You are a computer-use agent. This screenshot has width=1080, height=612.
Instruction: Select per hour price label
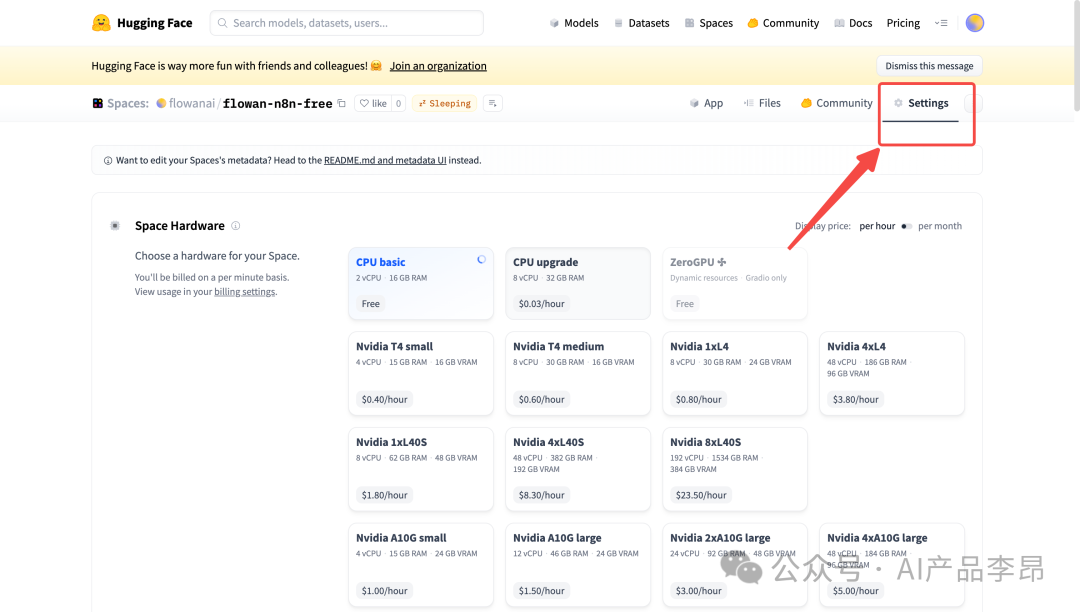tap(877, 226)
